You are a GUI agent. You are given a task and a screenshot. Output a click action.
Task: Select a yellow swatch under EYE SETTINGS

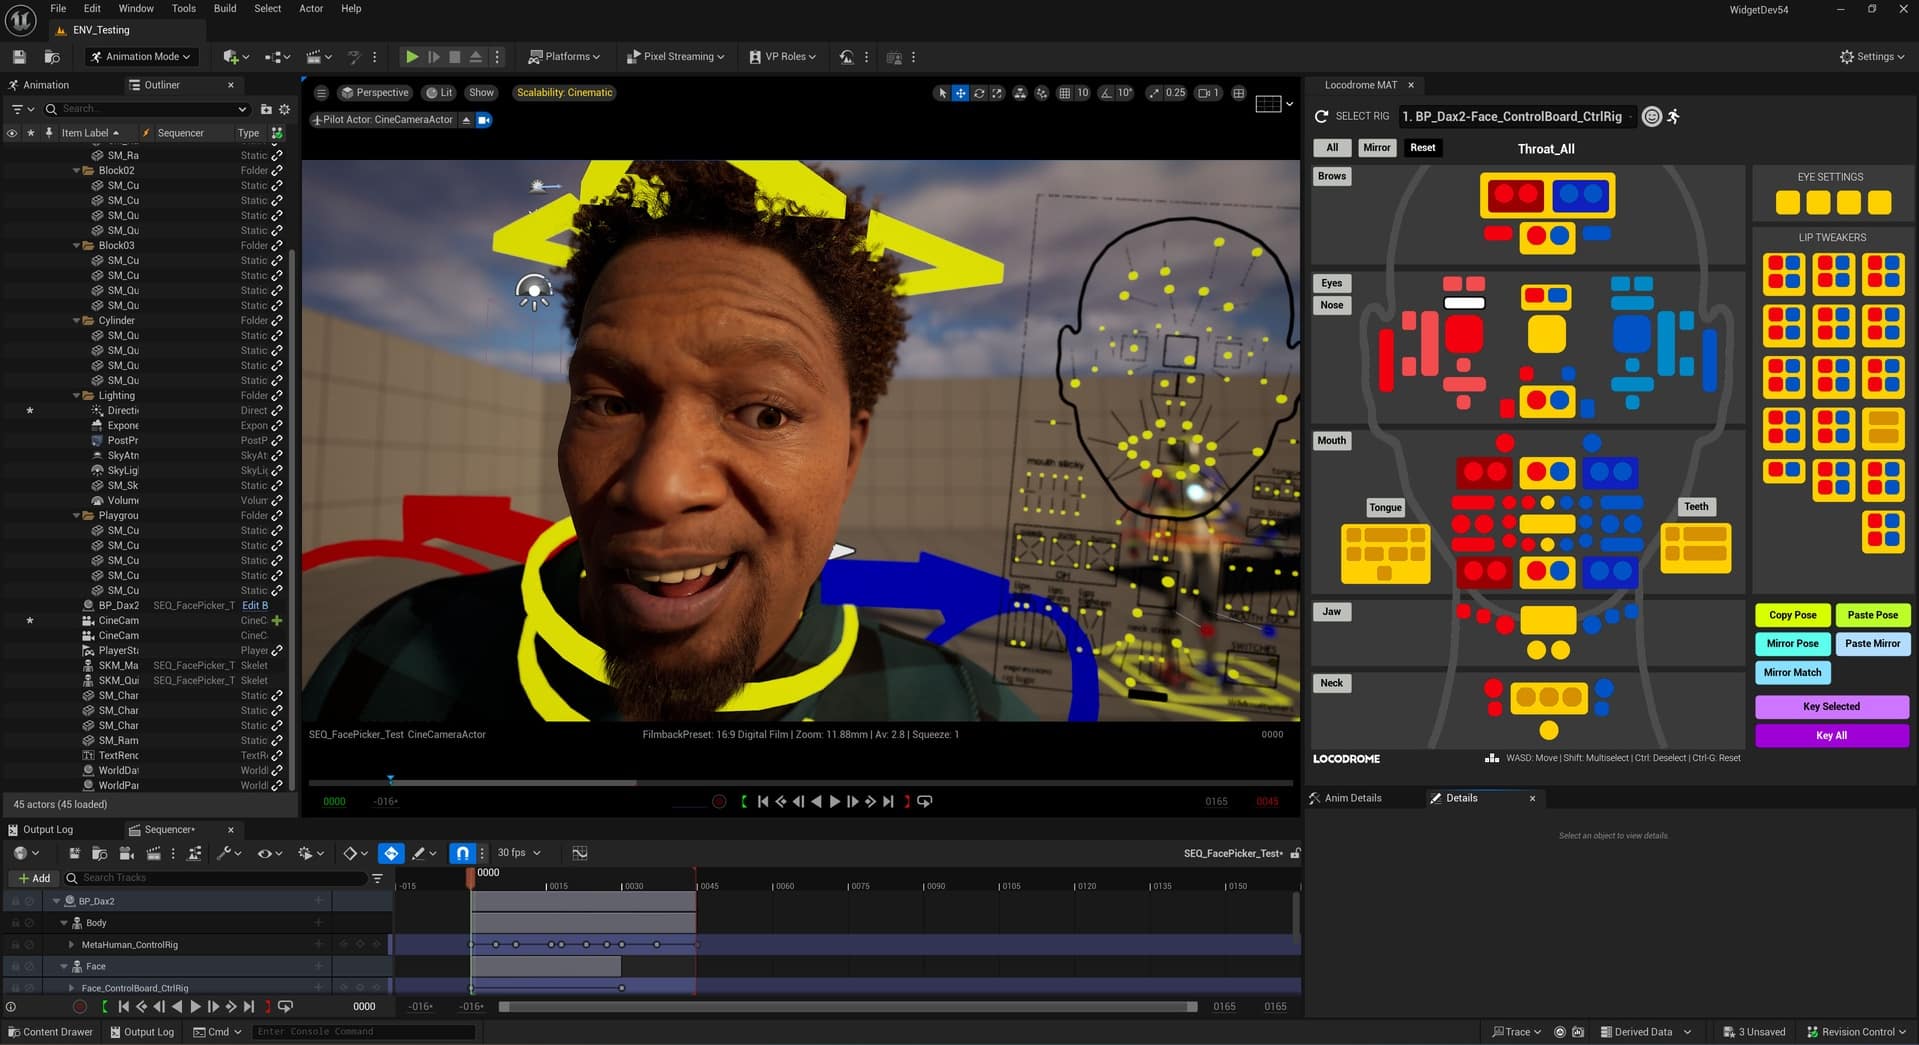coord(1787,202)
